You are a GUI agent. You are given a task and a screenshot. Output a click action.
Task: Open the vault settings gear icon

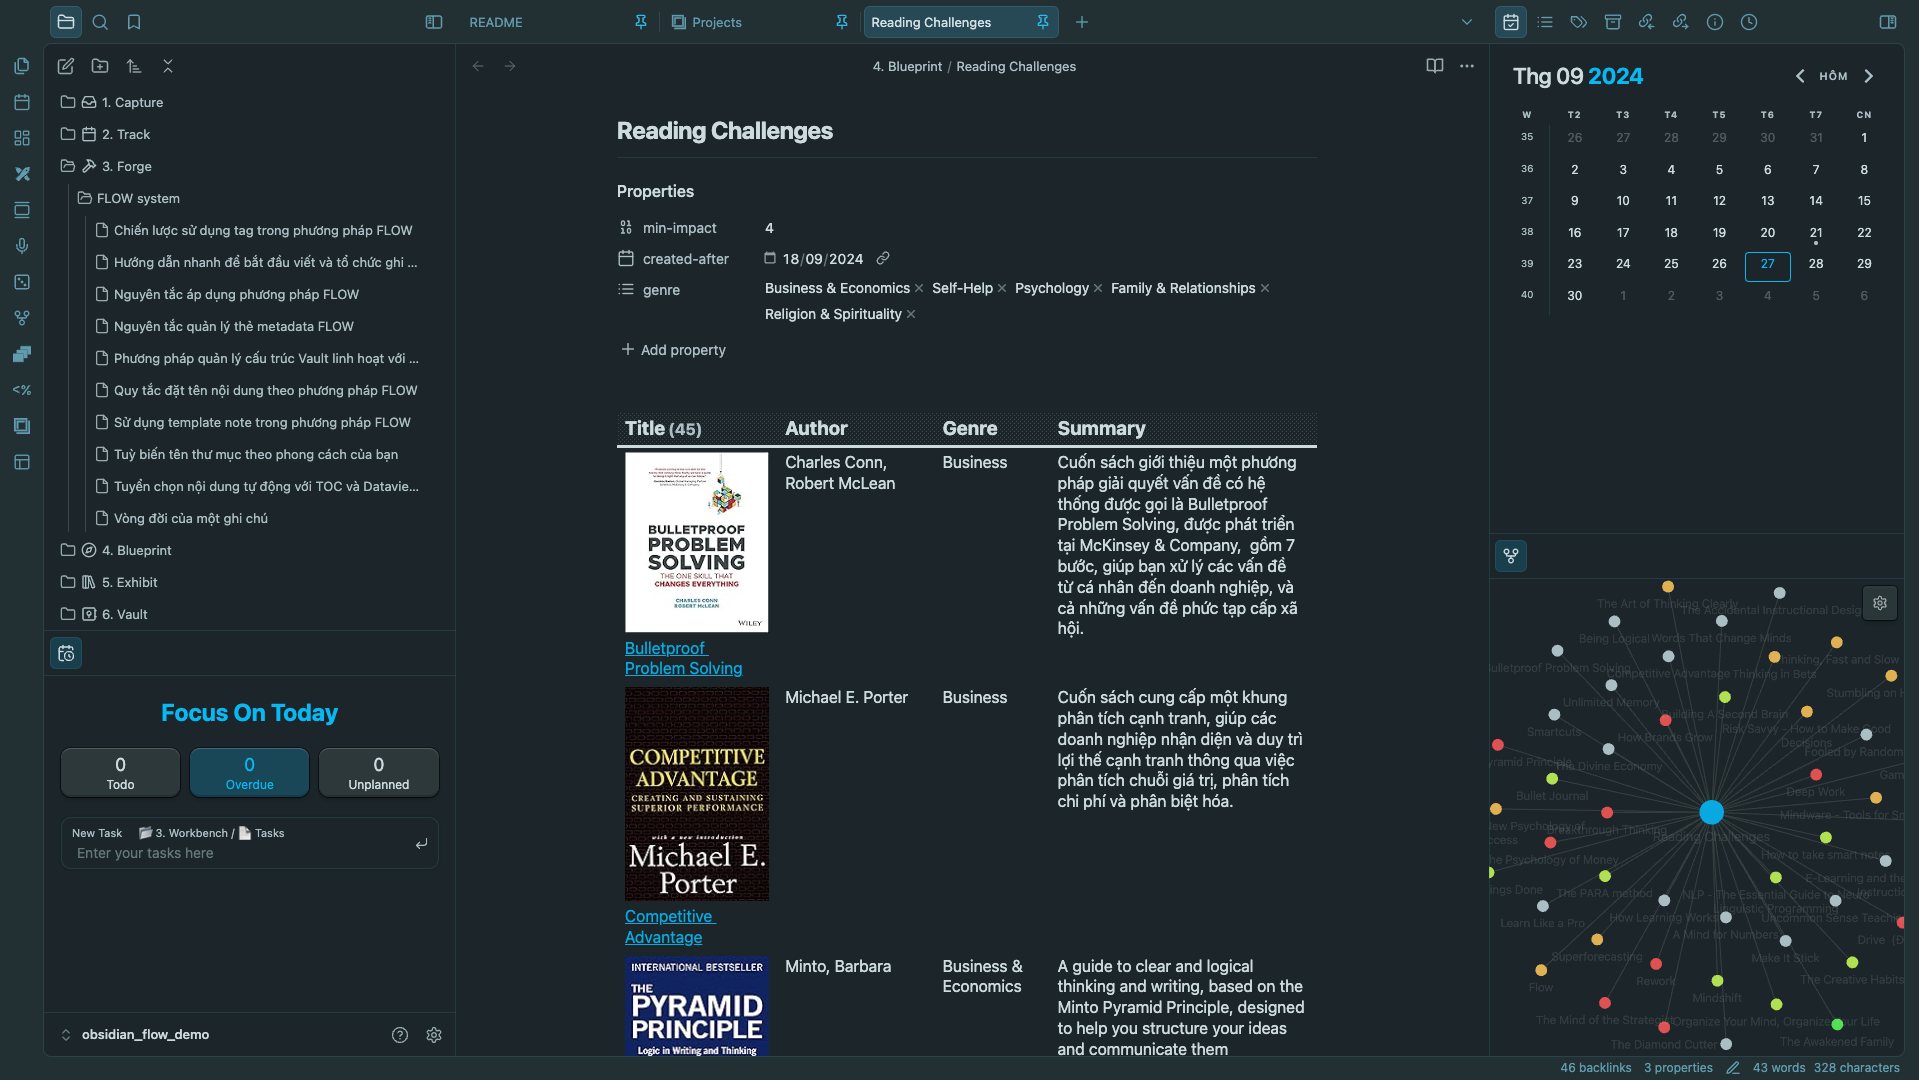(x=434, y=1035)
